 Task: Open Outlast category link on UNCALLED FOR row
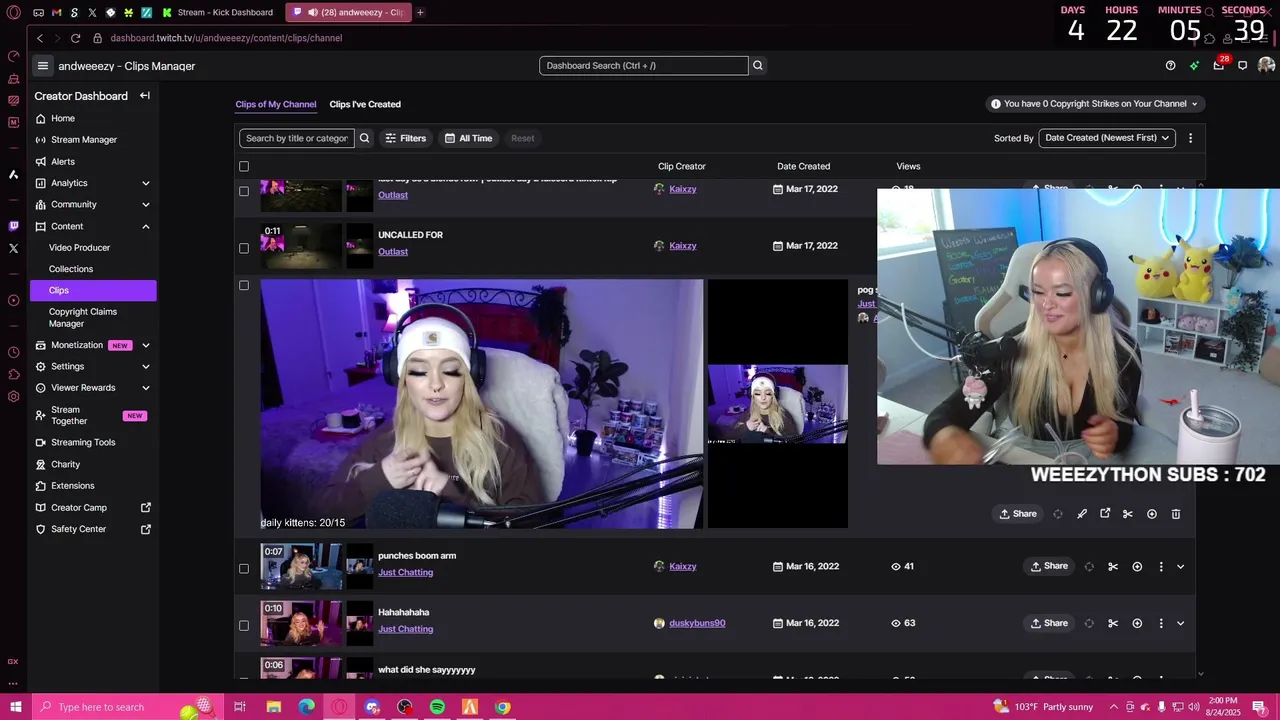pos(393,252)
